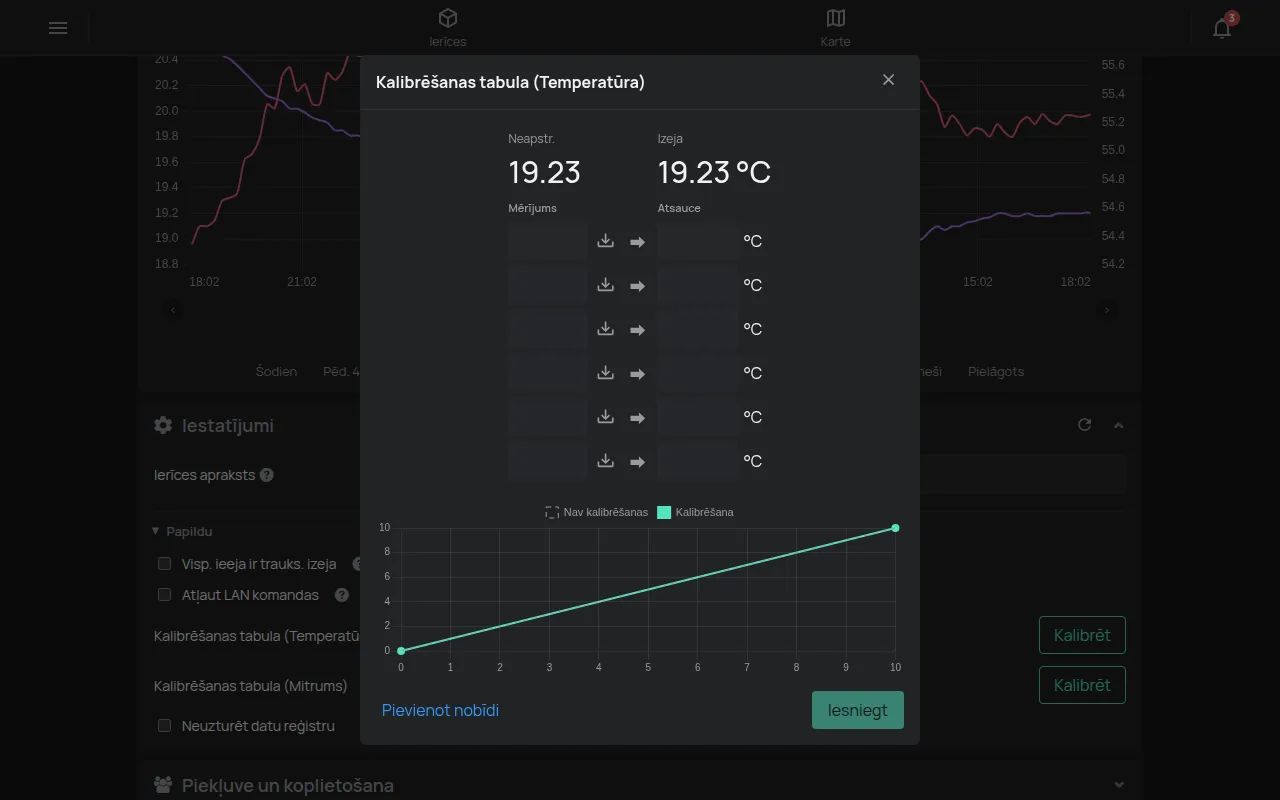Toggle Kalibrēšana legend series
1280x800 pixels.
click(695, 512)
